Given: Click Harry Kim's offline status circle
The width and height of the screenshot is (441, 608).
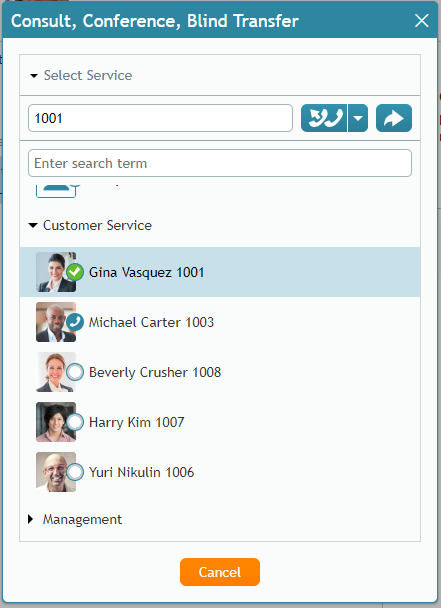Looking at the screenshot, I should pos(75,422).
